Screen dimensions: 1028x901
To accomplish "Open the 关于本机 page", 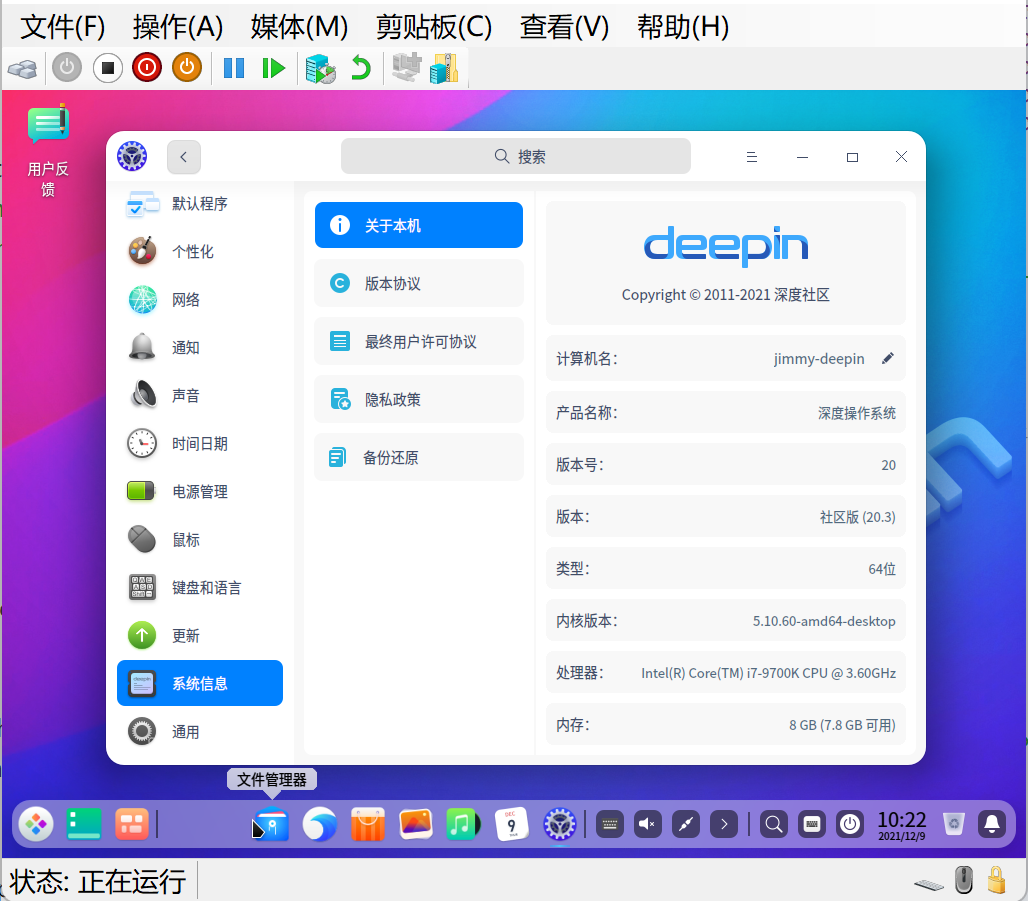I will click(419, 225).
